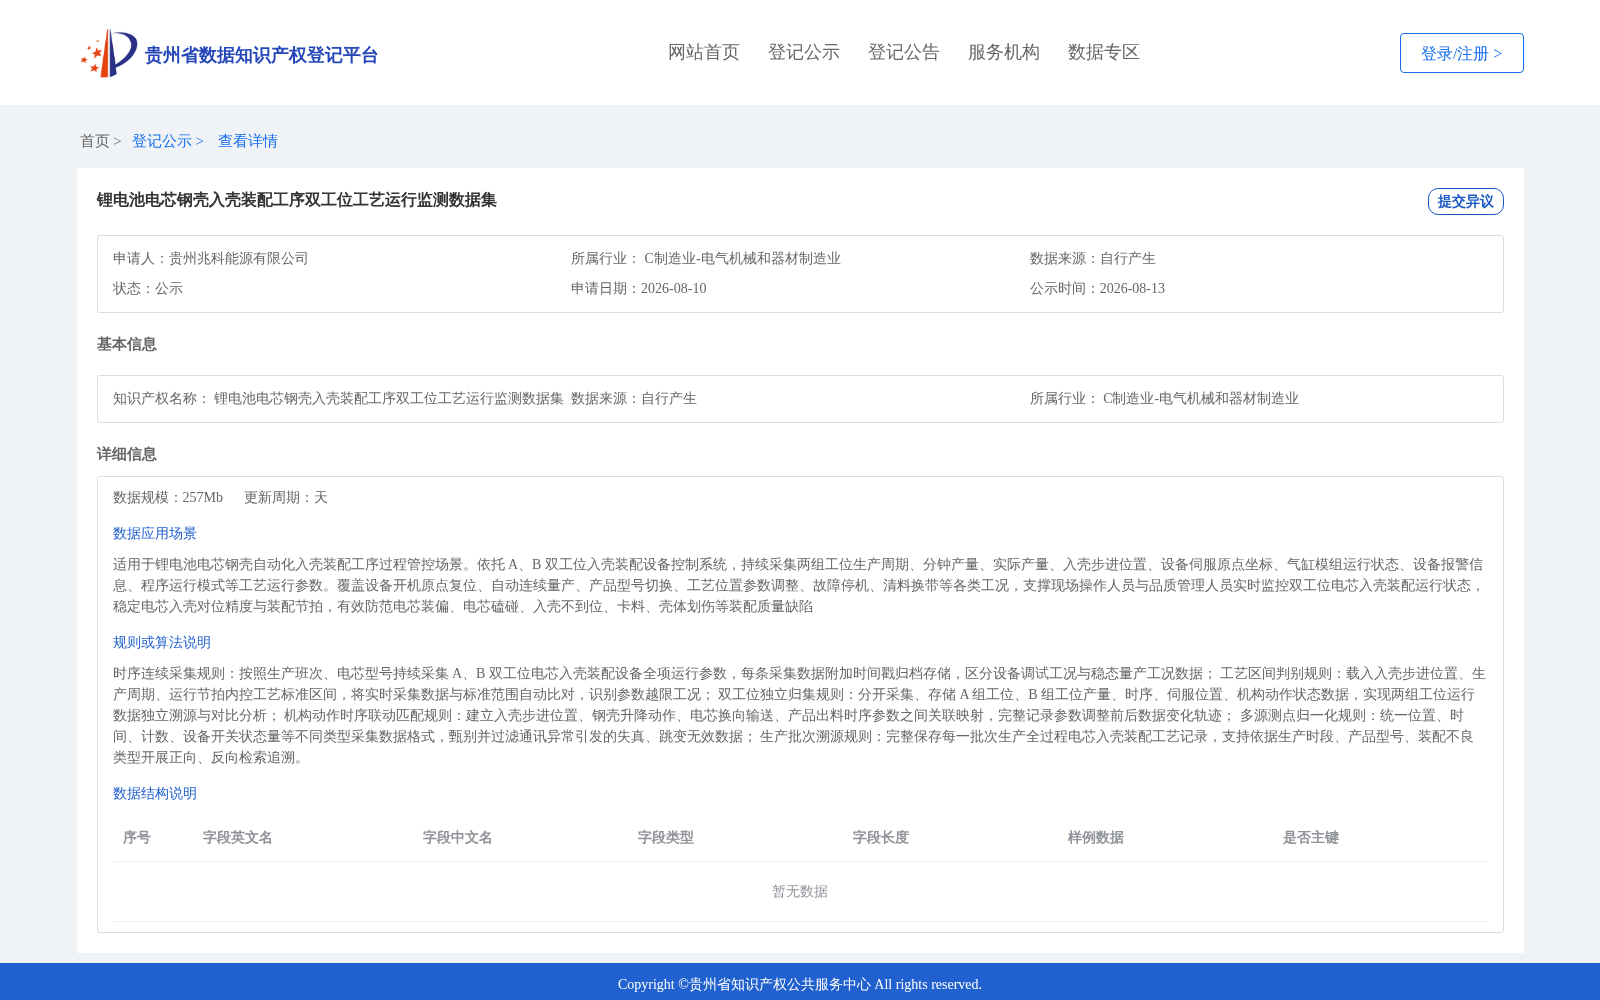Click the Copyright footer text
Screen dimensions: 1600x1000
tap(800, 984)
